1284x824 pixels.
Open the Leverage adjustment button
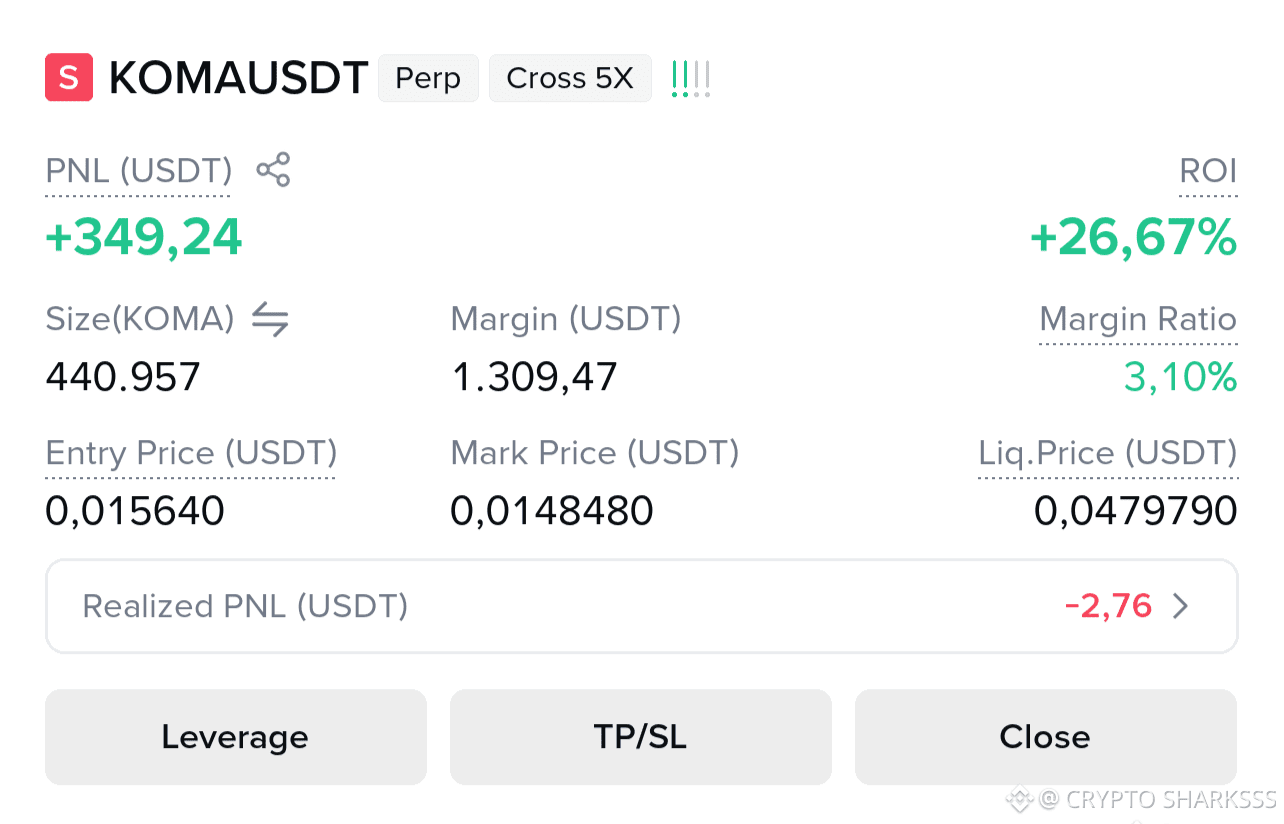[x=236, y=737]
